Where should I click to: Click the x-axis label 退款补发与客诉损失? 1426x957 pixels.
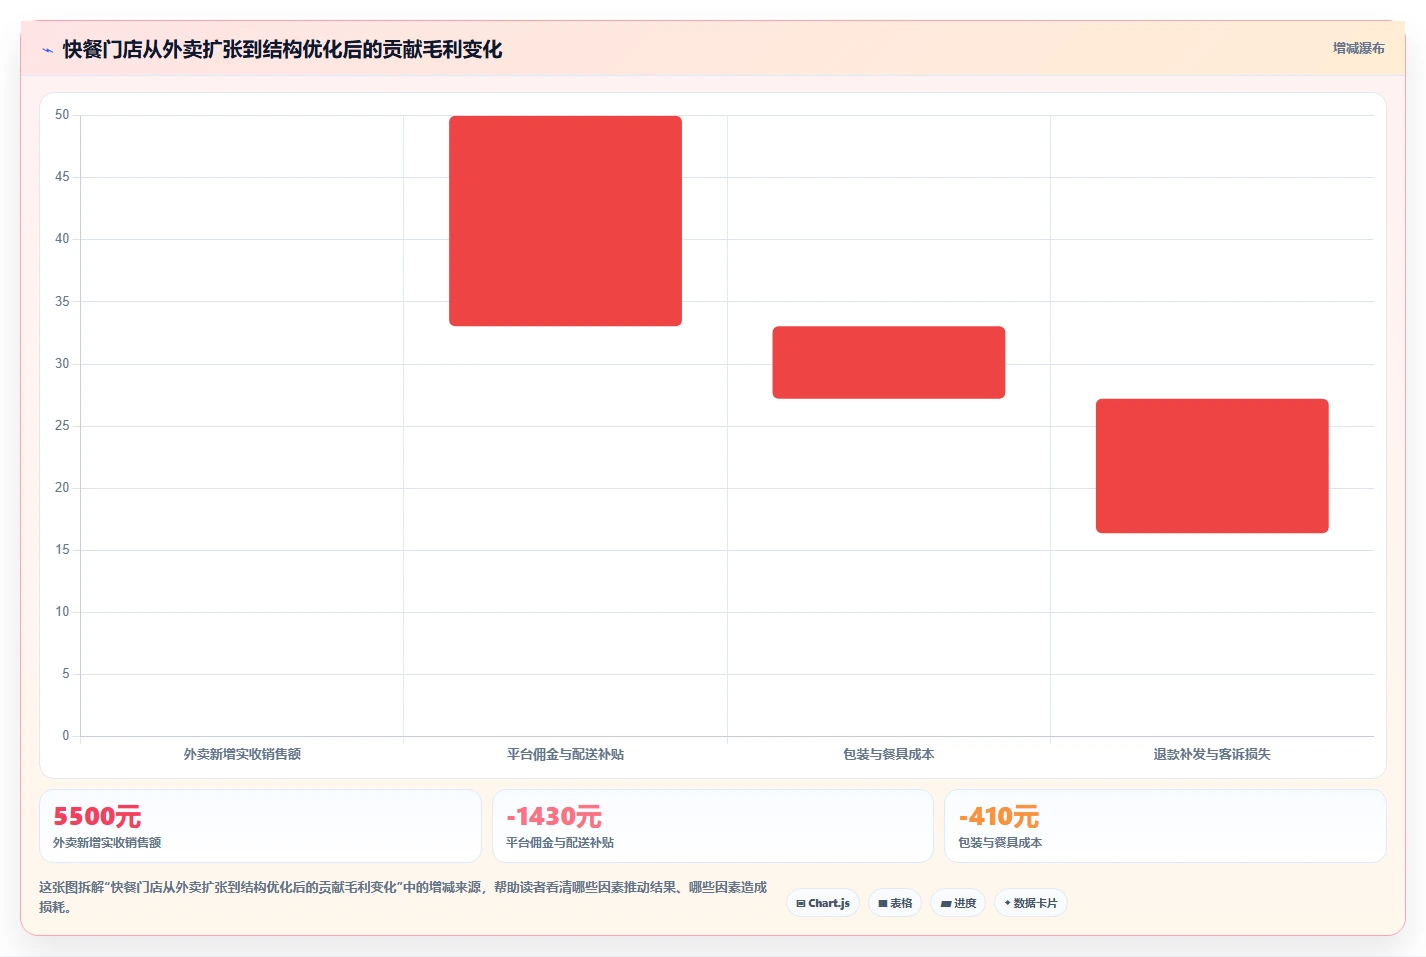click(1212, 754)
